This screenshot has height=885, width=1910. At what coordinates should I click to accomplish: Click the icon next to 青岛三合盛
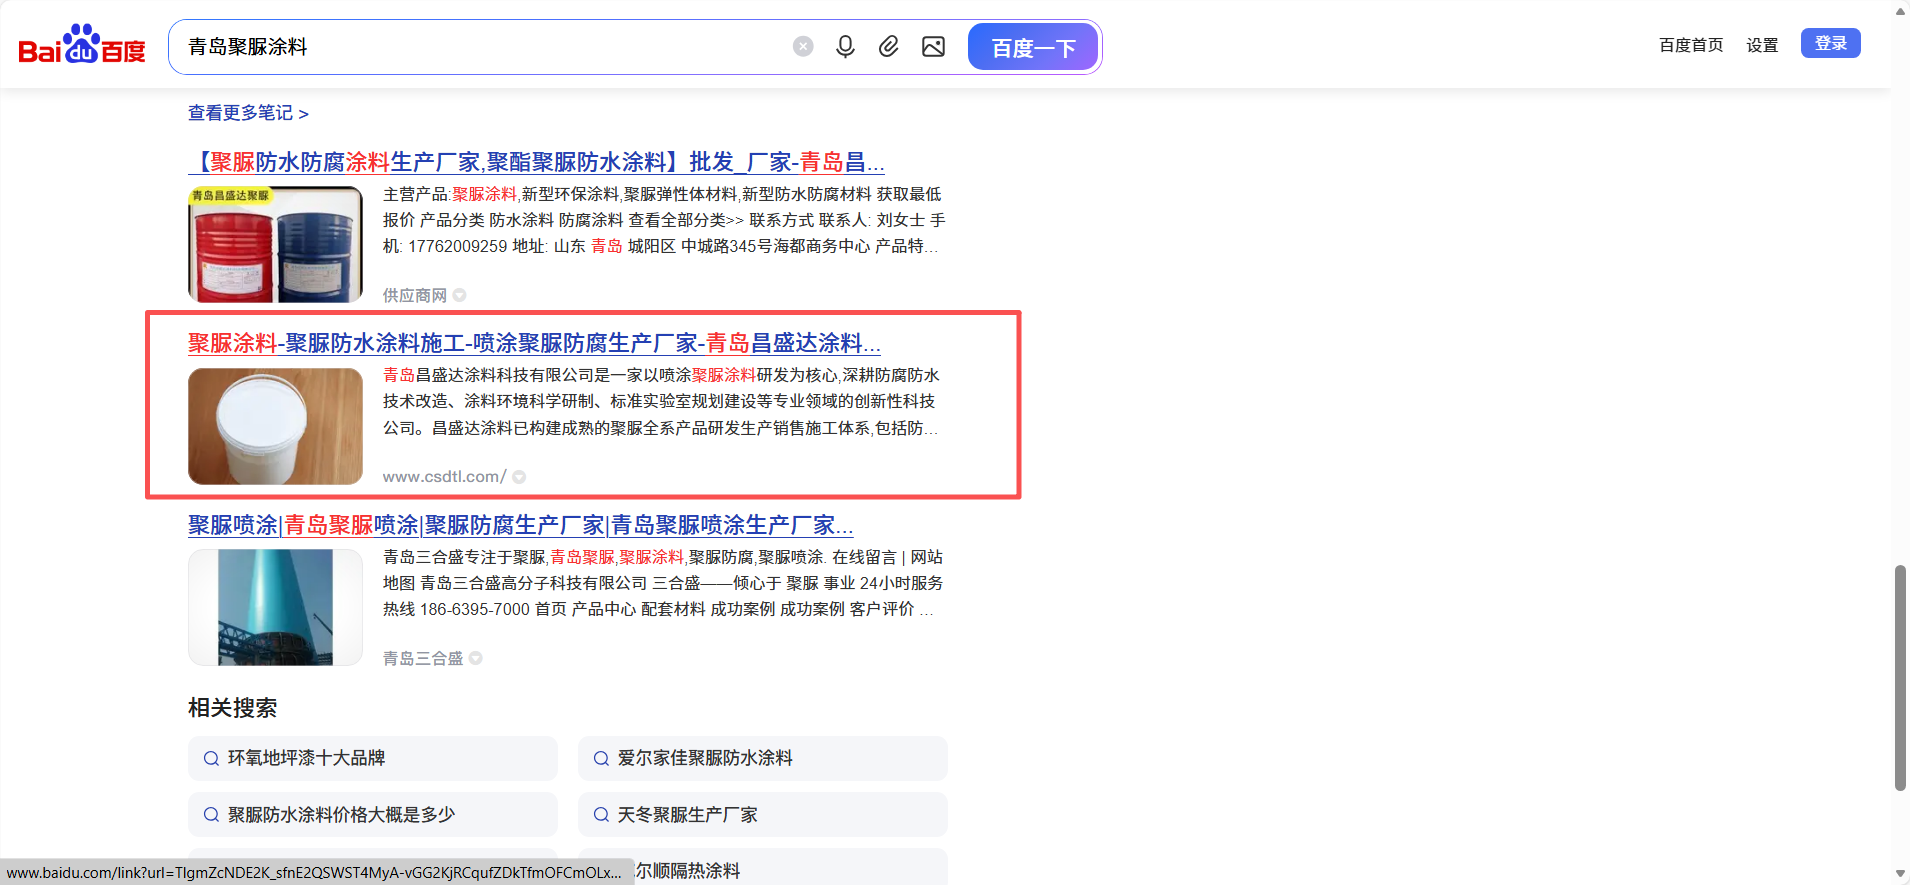[x=476, y=658]
